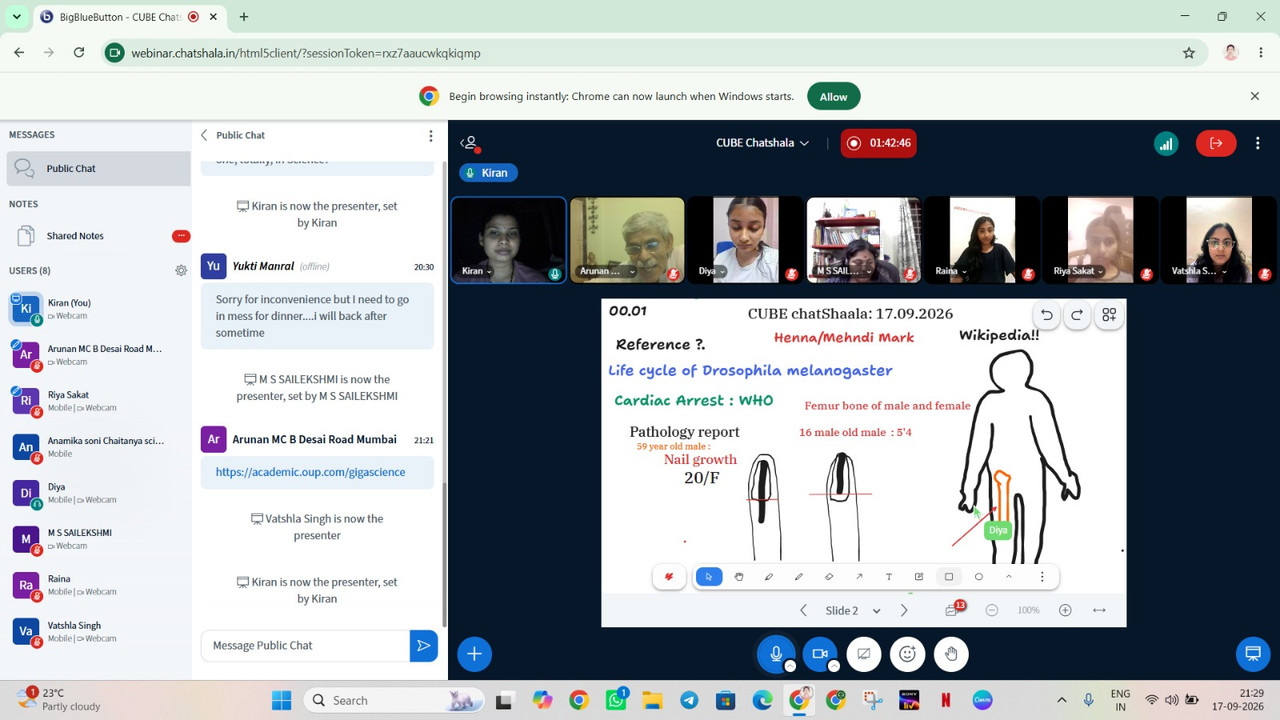Click the undo icon on whiteboard
Image resolution: width=1280 pixels, height=720 pixels.
(1047, 315)
